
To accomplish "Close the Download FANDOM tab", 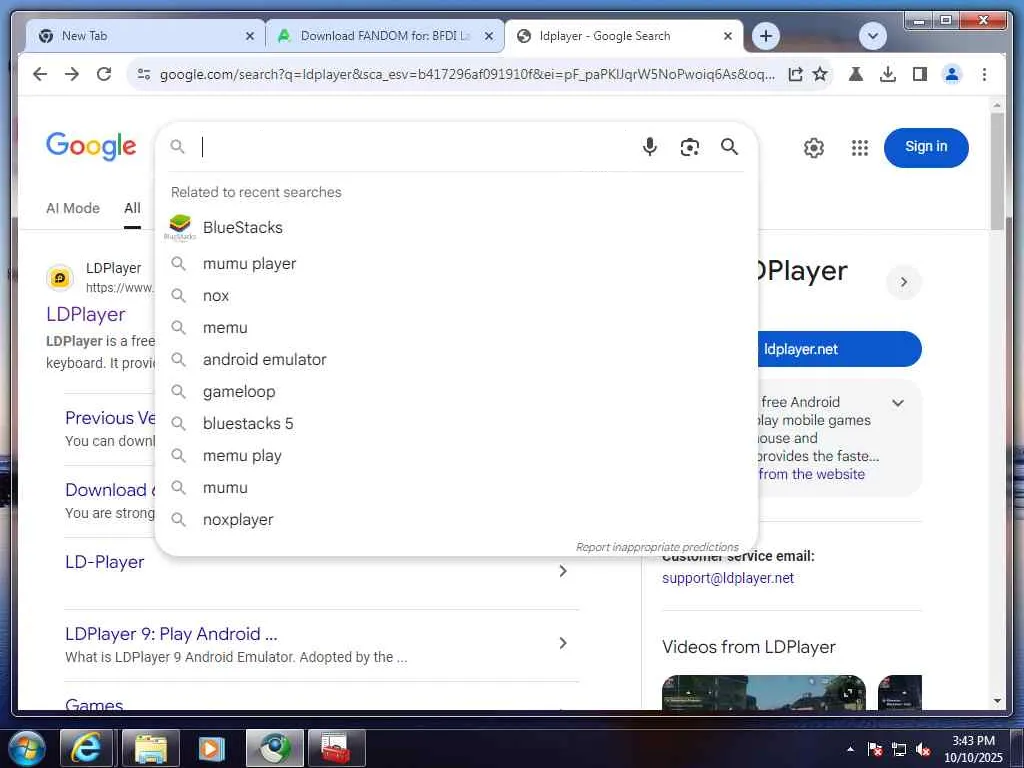I will 488,36.
